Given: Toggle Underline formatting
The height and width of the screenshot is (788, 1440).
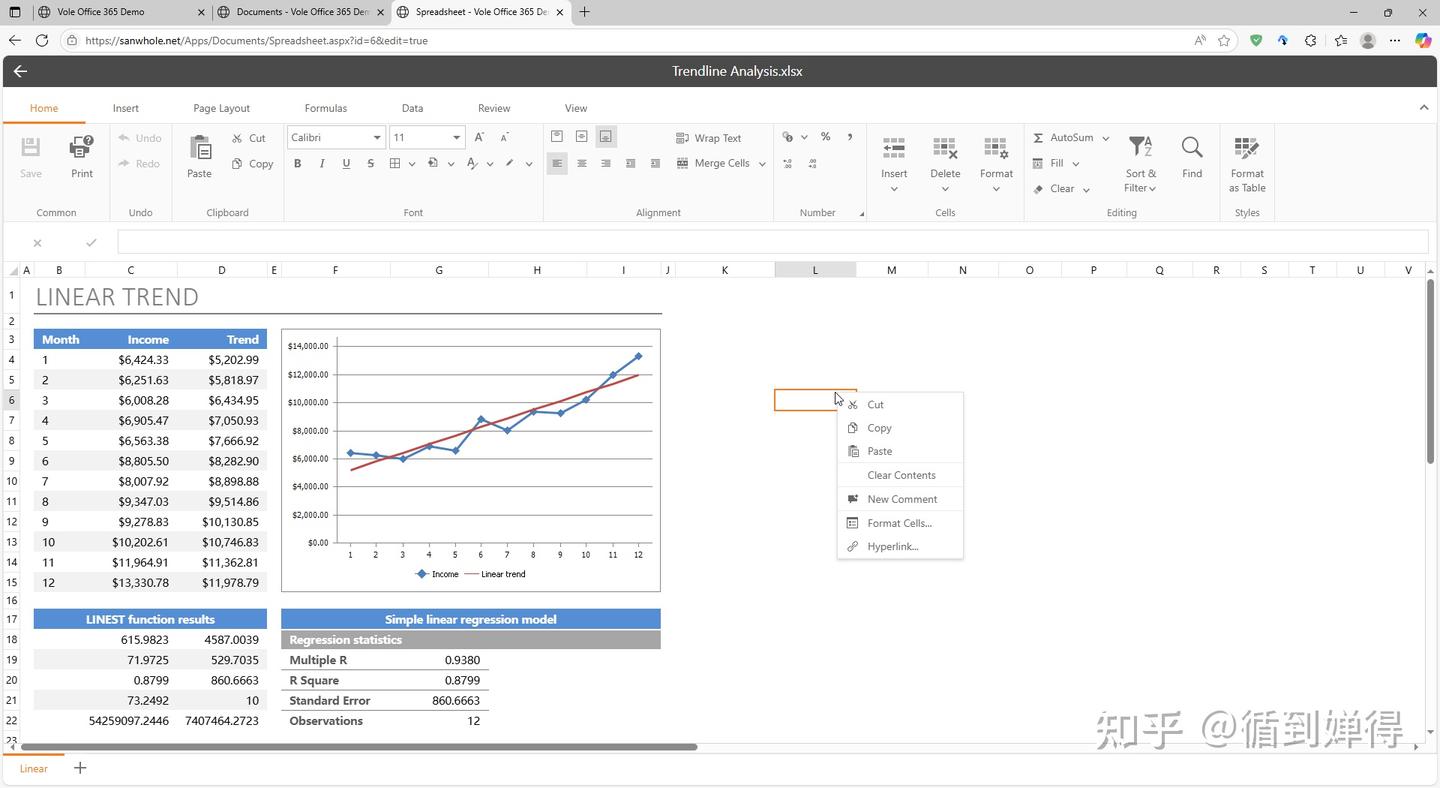Looking at the screenshot, I should pos(346,164).
